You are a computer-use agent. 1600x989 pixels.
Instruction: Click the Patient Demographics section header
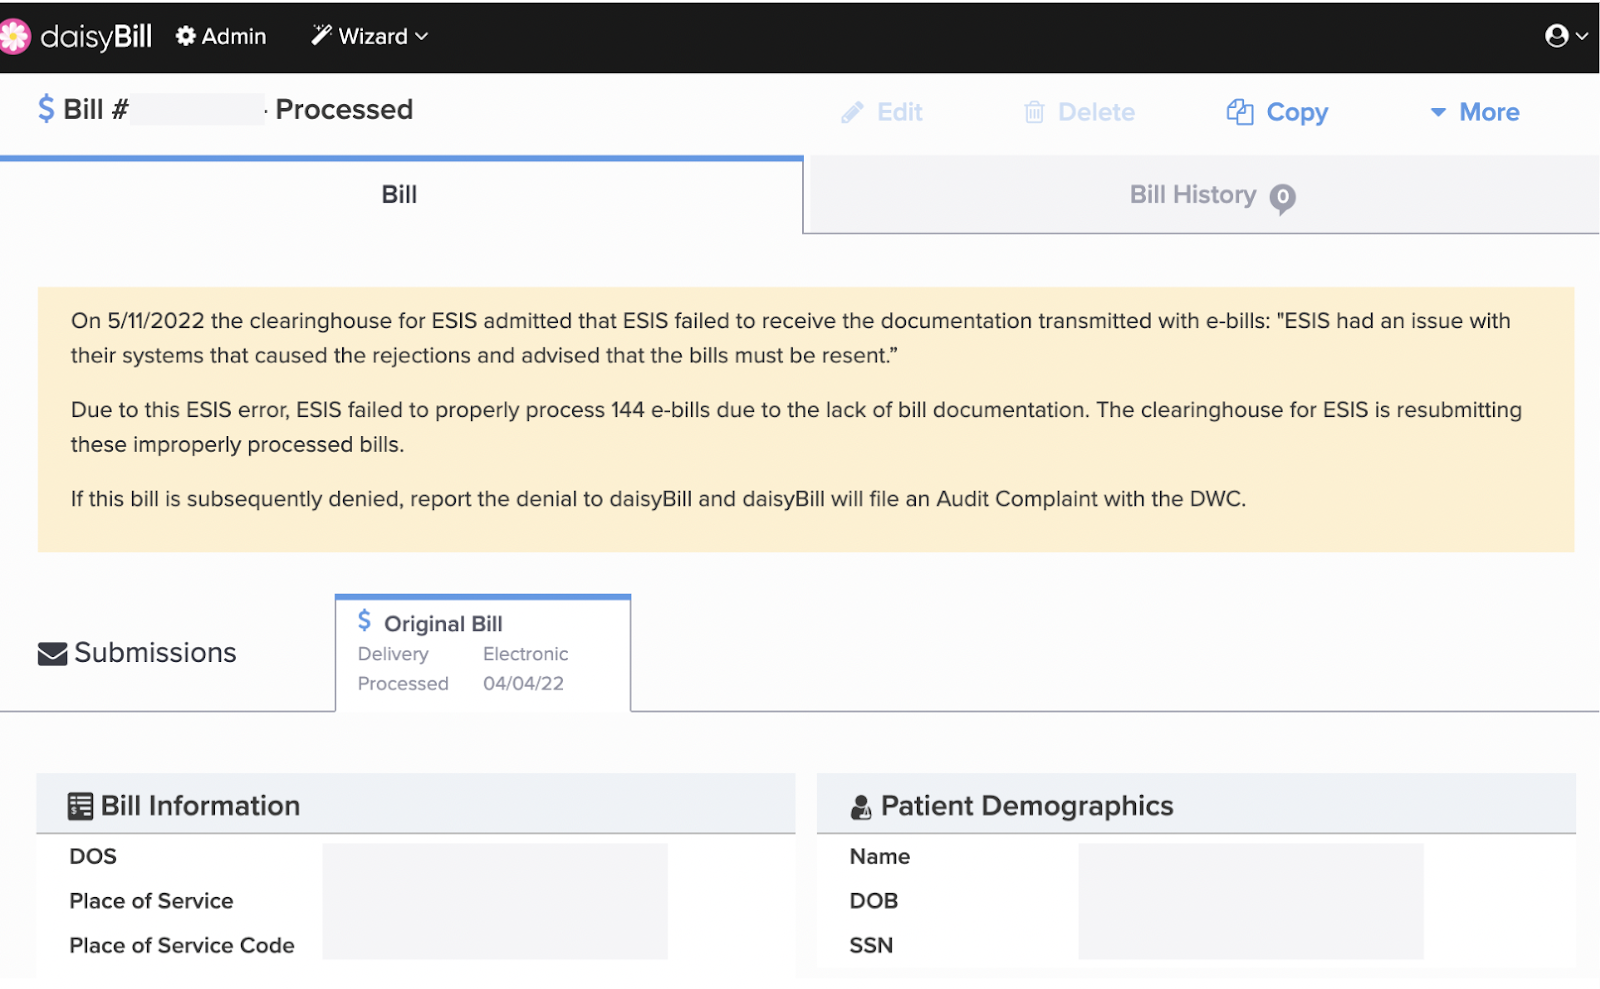[x=1196, y=805]
